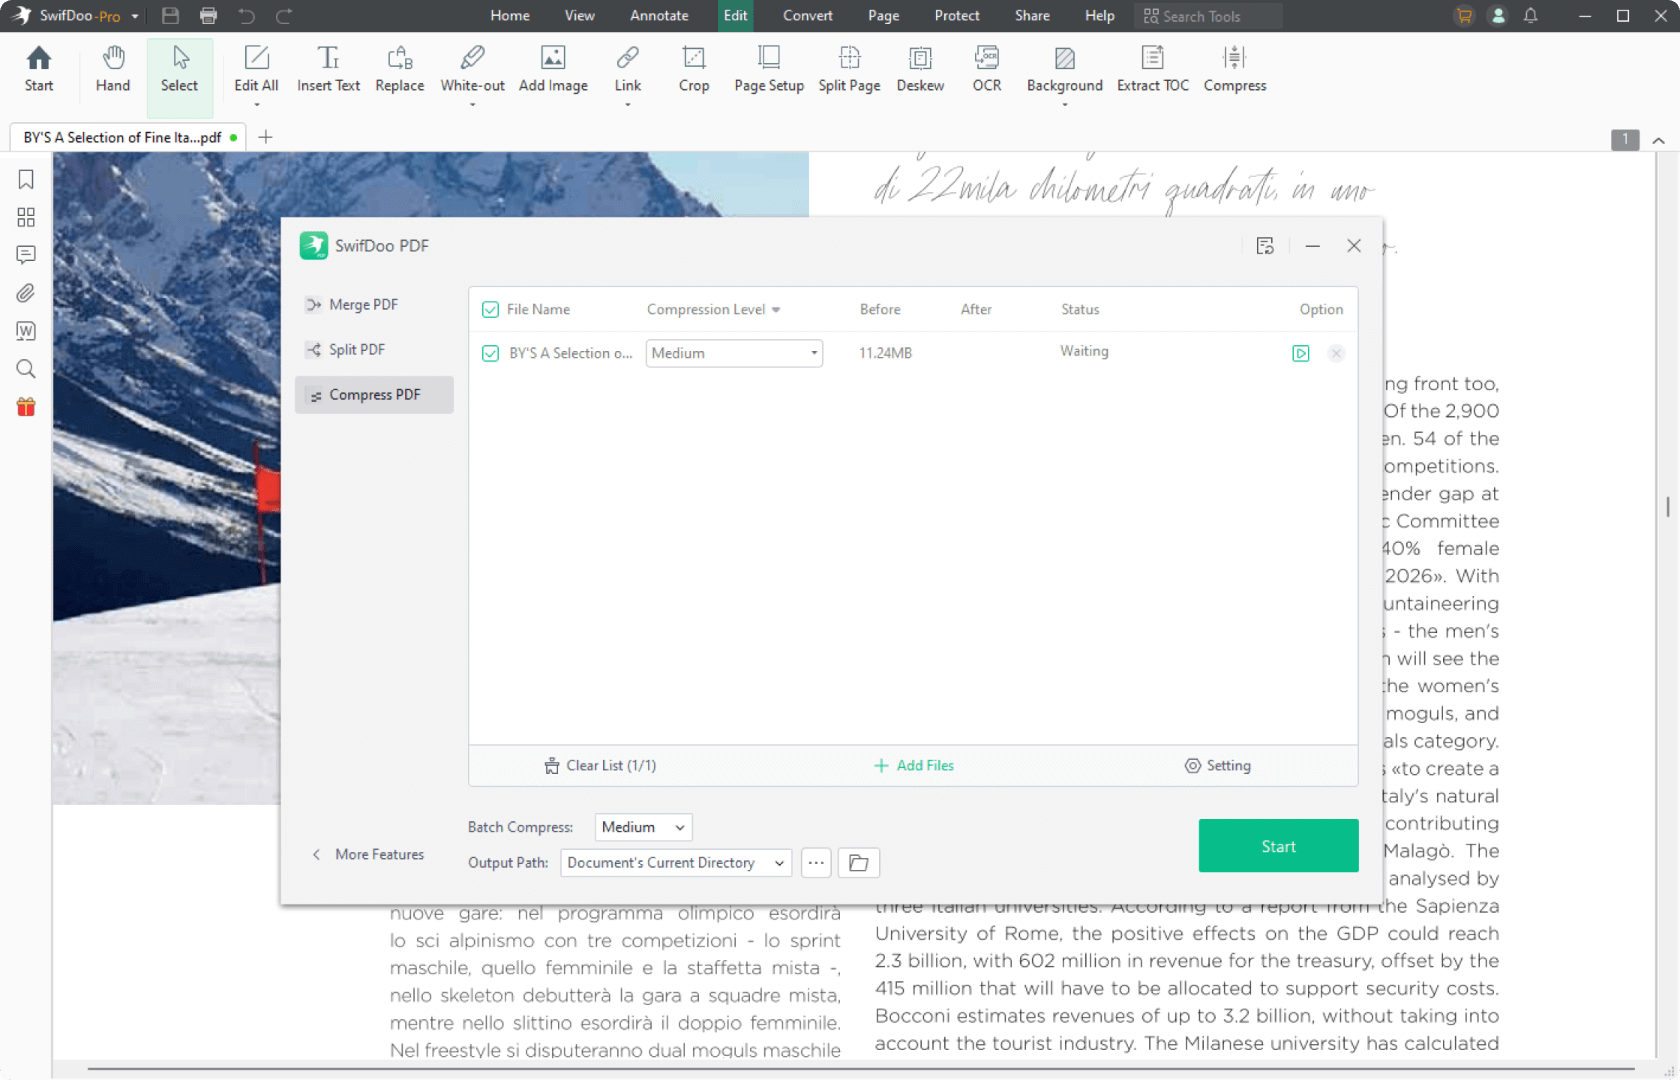
Task: Open the Annotate tab
Action: point(659,16)
